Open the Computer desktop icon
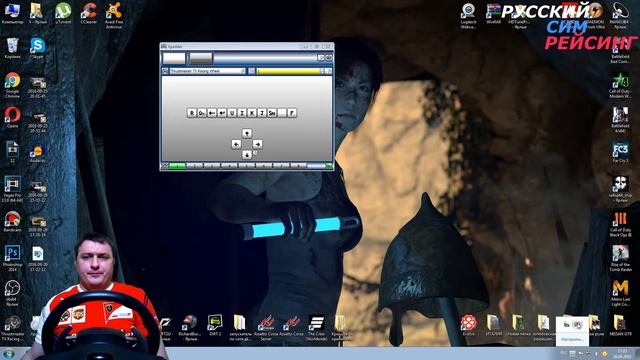 point(12,13)
